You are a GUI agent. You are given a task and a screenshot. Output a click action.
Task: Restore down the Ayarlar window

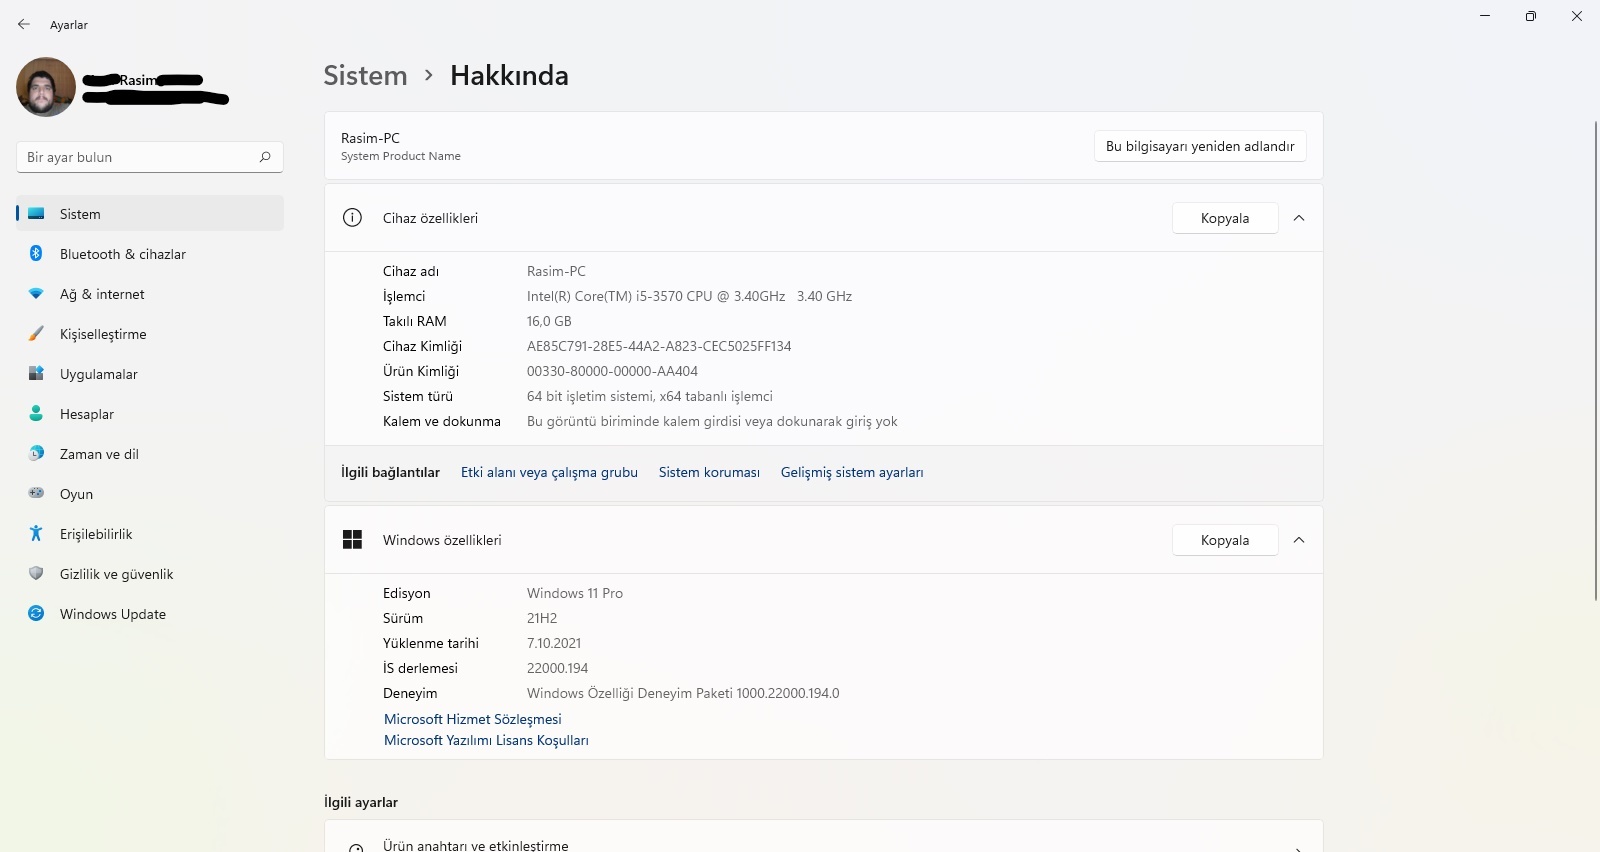(1531, 16)
